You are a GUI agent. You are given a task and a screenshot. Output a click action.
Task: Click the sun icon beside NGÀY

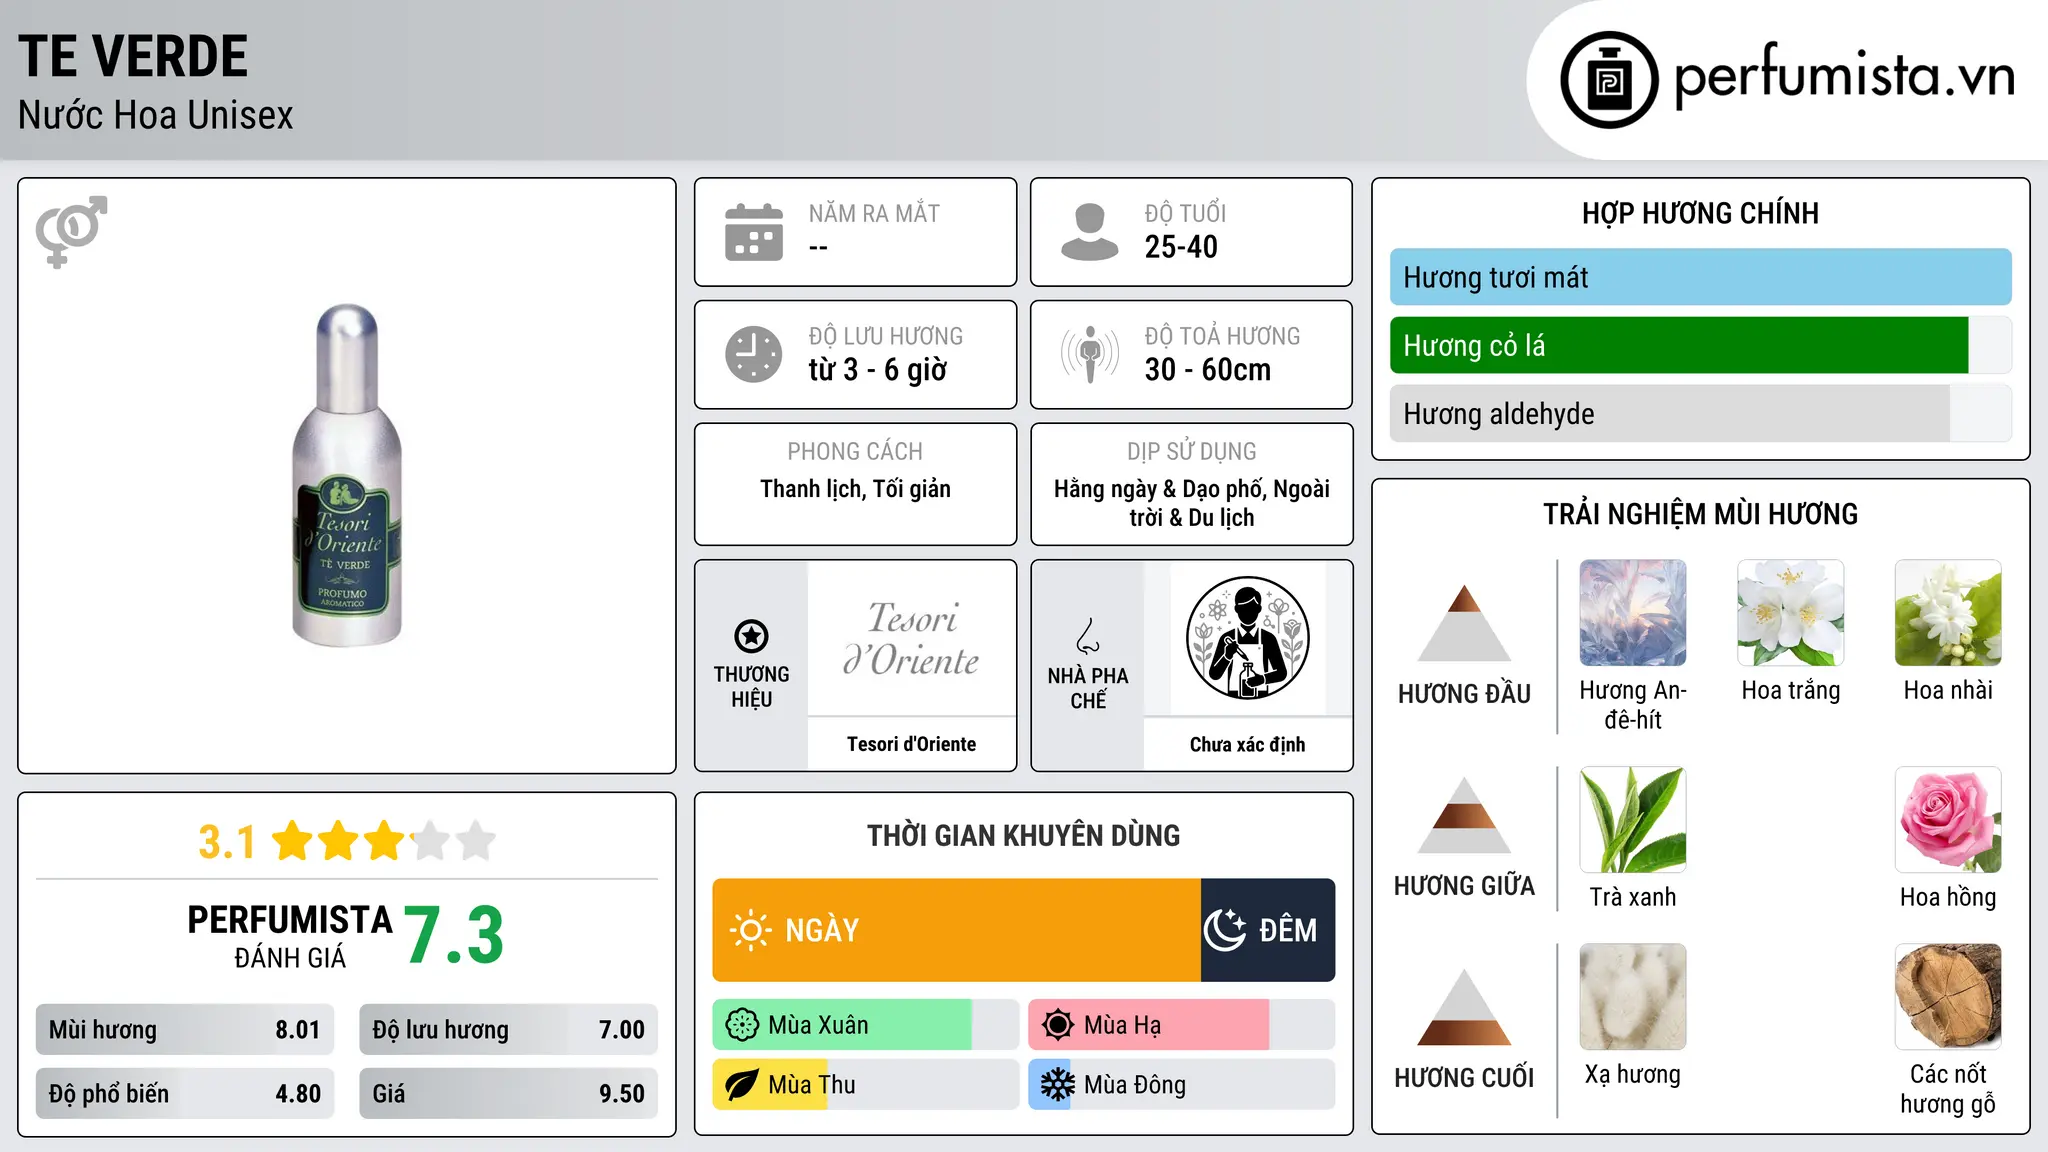(x=750, y=930)
